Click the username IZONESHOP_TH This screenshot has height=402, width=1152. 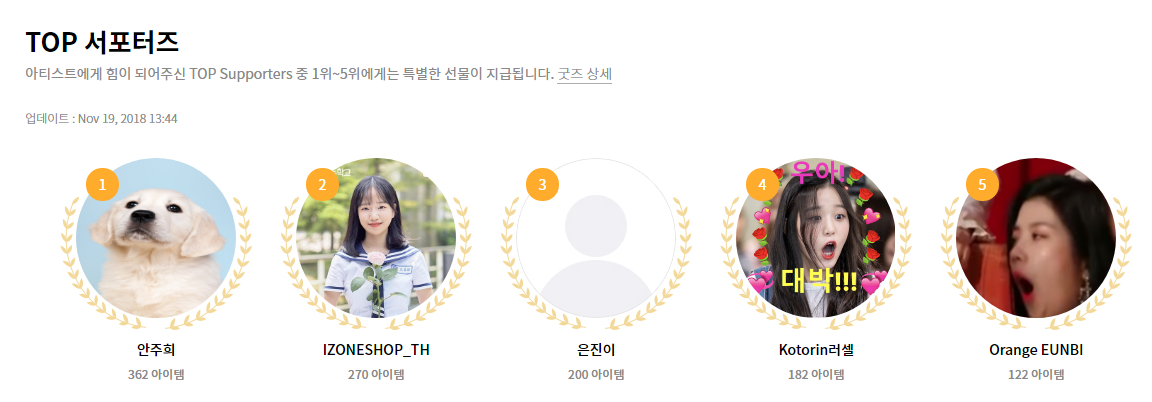tap(376, 351)
